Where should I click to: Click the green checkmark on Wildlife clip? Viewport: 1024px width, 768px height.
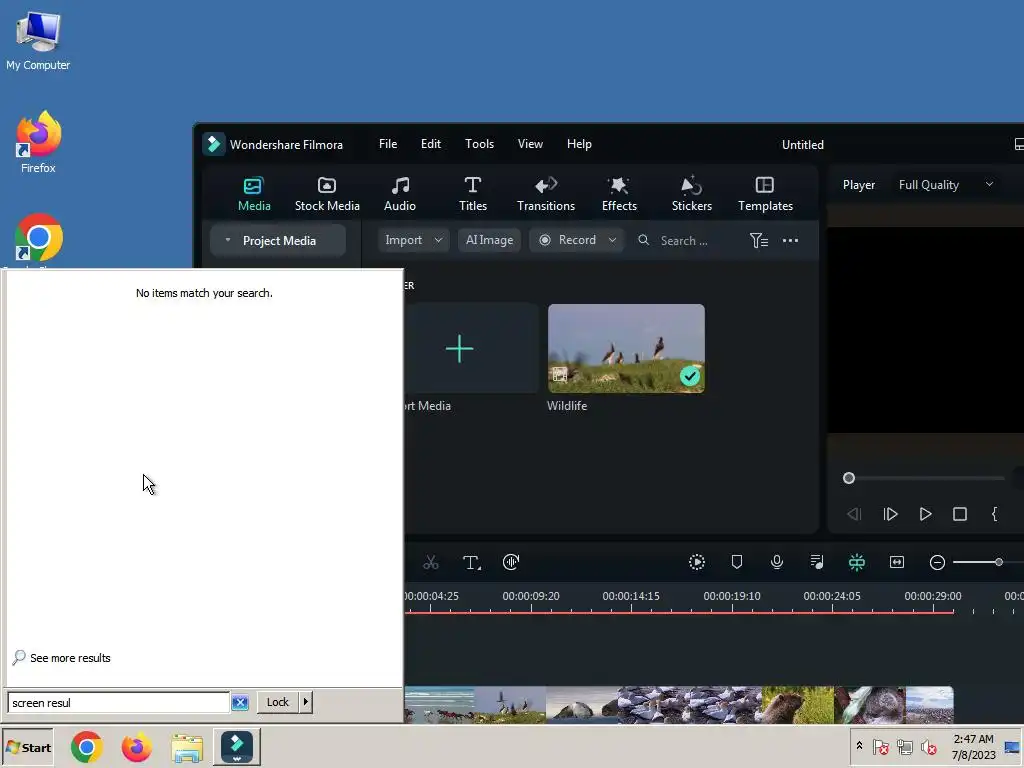tap(690, 376)
